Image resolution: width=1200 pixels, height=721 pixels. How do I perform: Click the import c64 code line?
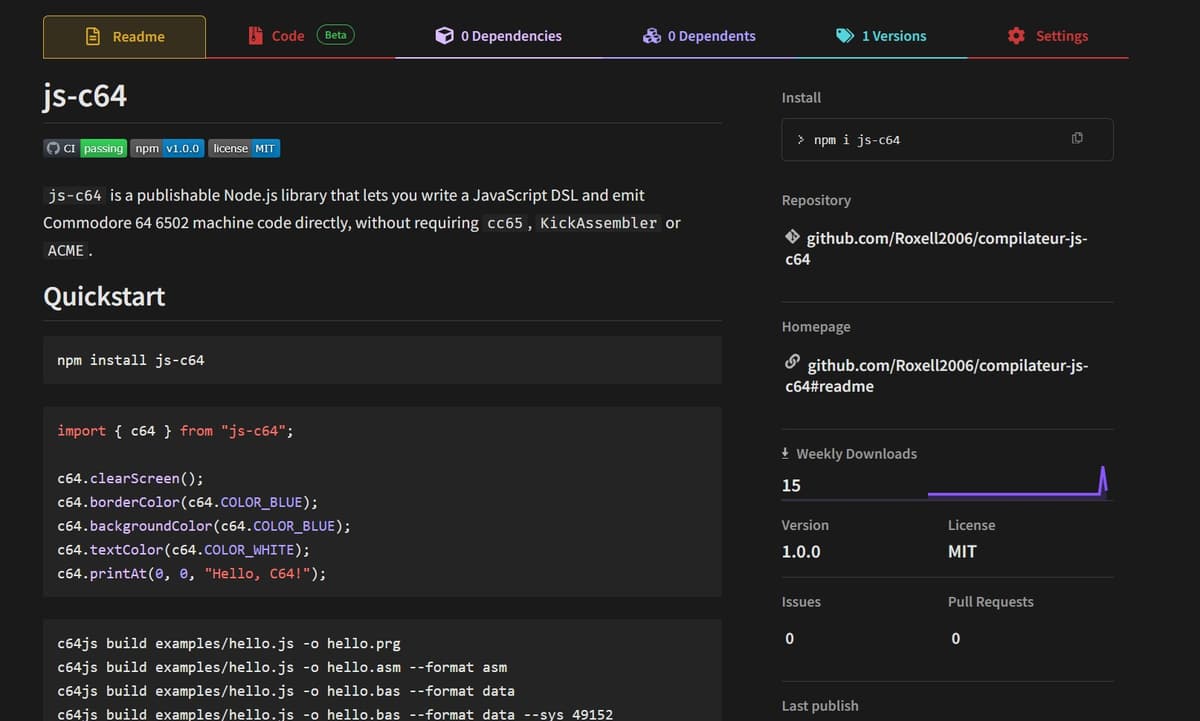pyautogui.click(x=175, y=431)
